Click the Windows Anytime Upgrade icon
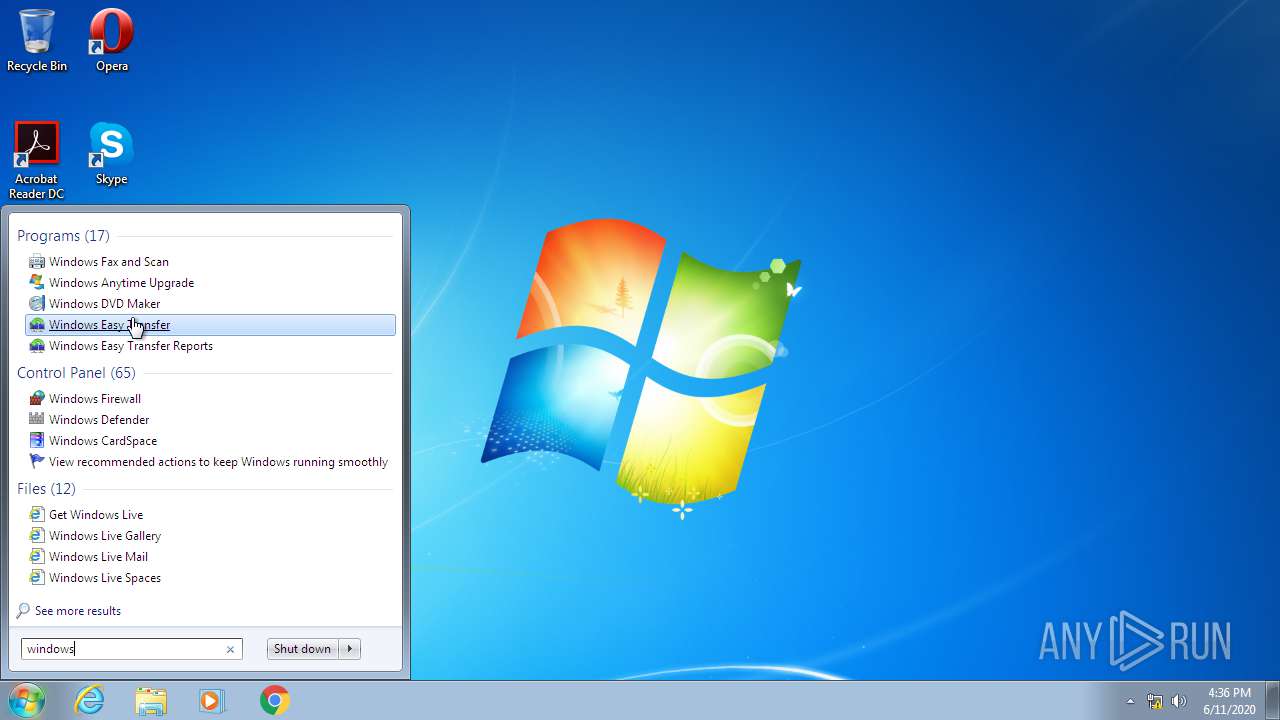The width and height of the screenshot is (1280, 720). (37, 283)
